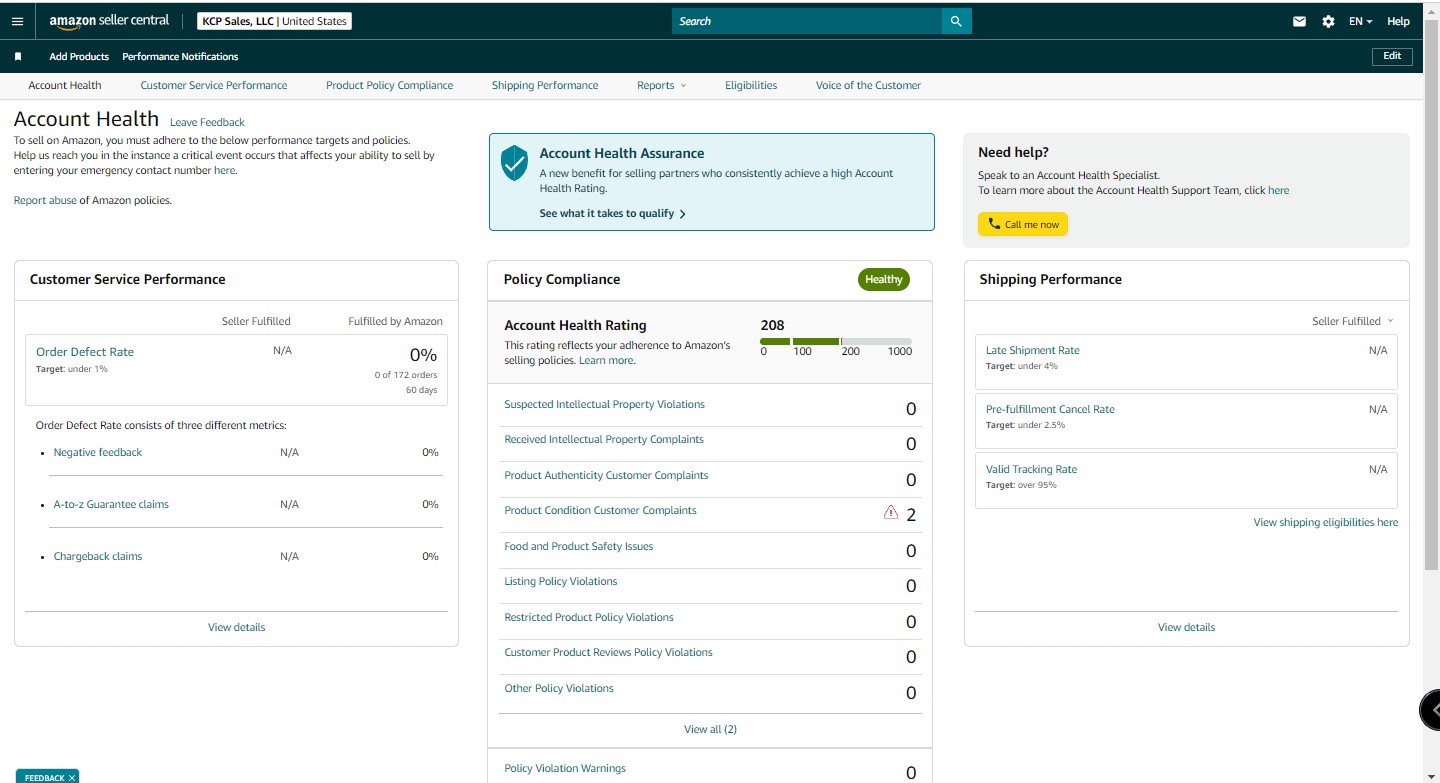Open the Chargeback claims link
The height and width of the screenshot is (783, 1440).
tap(98, 557)
